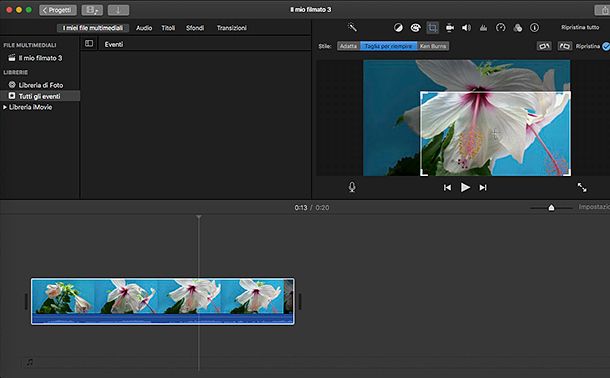Switch to I miei file multimediali tab
The width and height of the screenshot is (610, 378).
93,28
